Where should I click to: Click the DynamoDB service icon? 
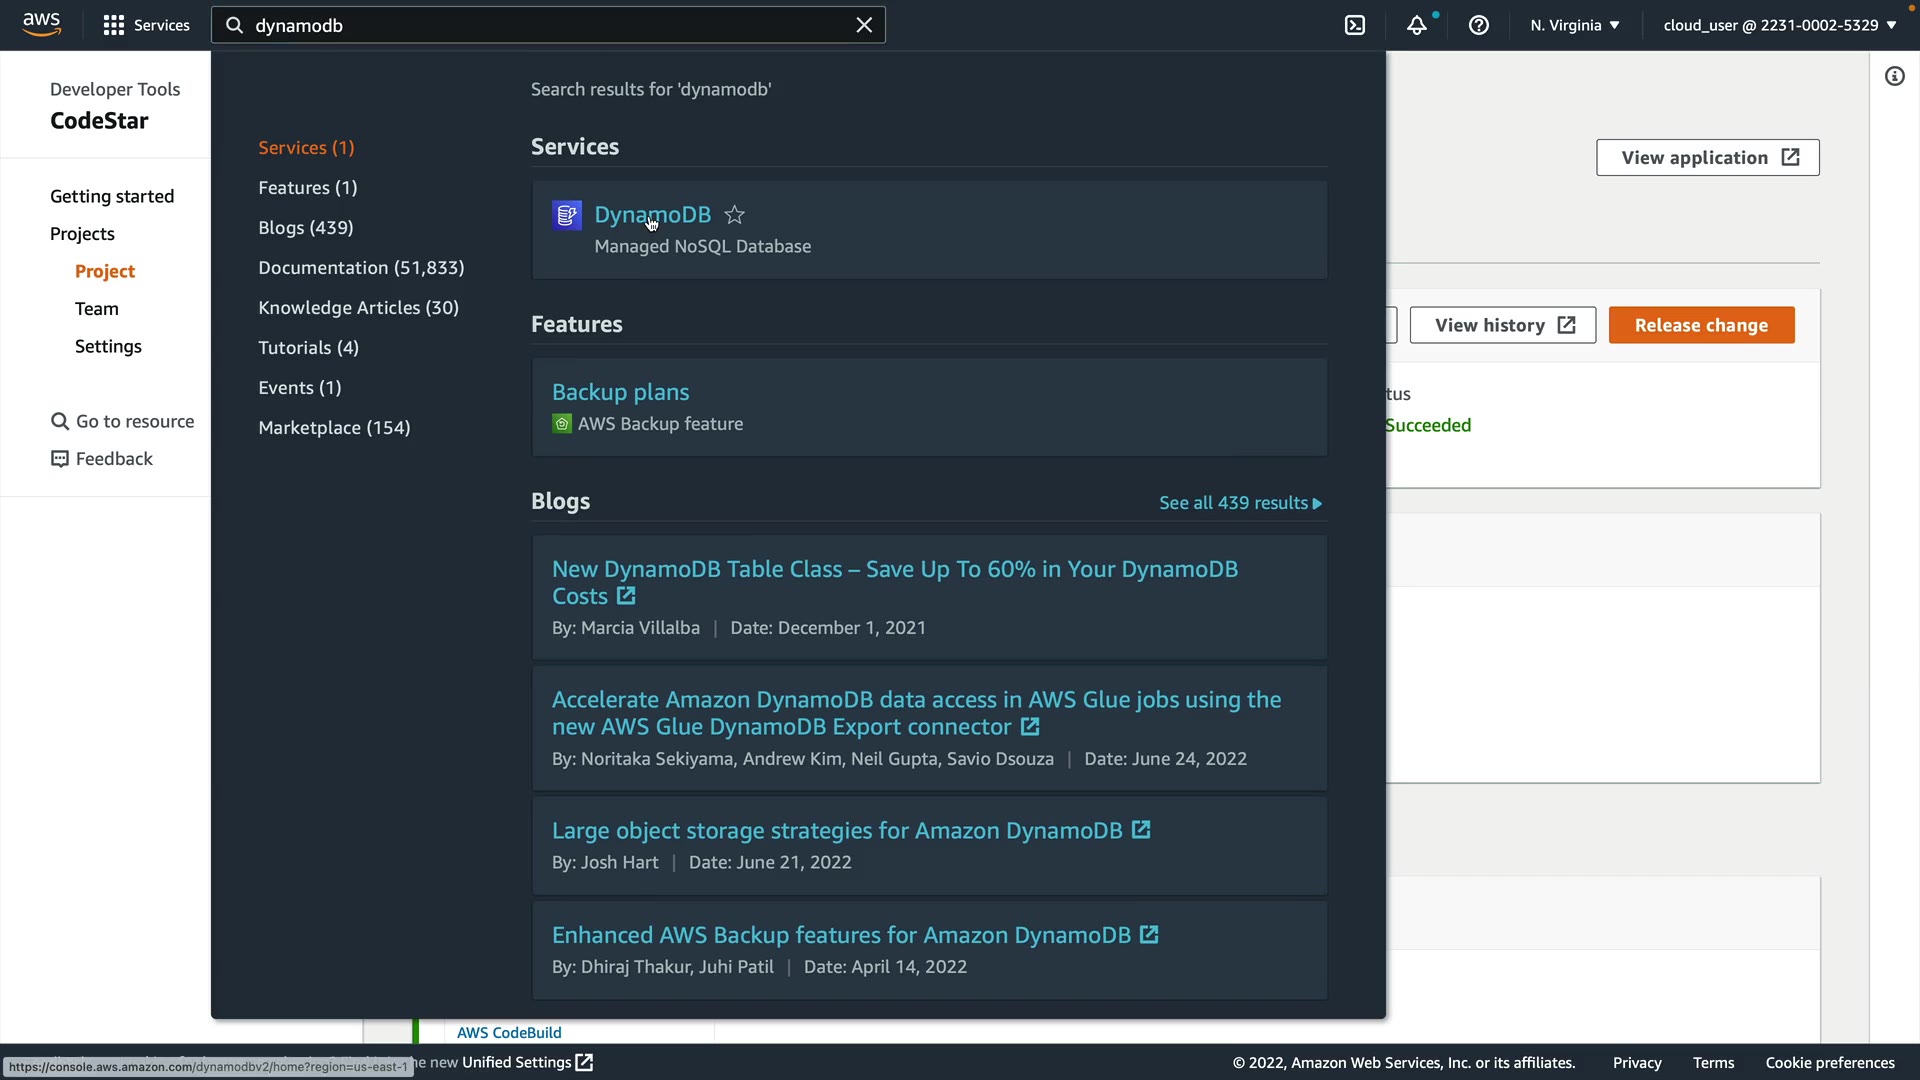coord(567,215)
